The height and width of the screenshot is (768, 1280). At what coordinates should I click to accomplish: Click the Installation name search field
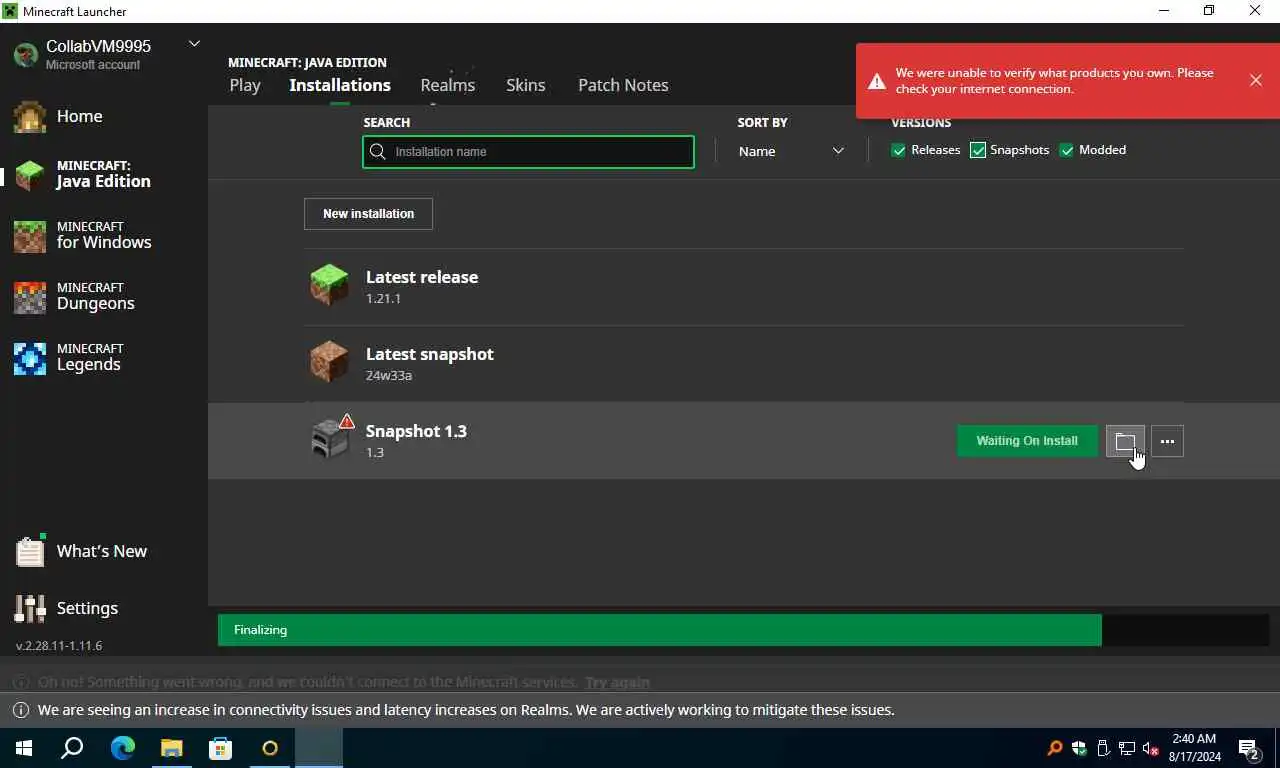528,152
